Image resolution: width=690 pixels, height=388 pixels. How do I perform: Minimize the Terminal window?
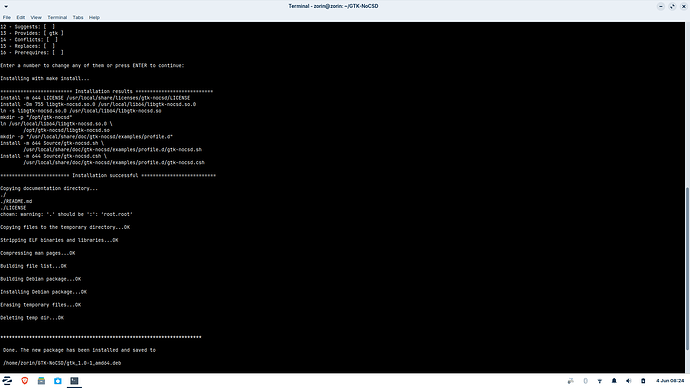[661, 6]
